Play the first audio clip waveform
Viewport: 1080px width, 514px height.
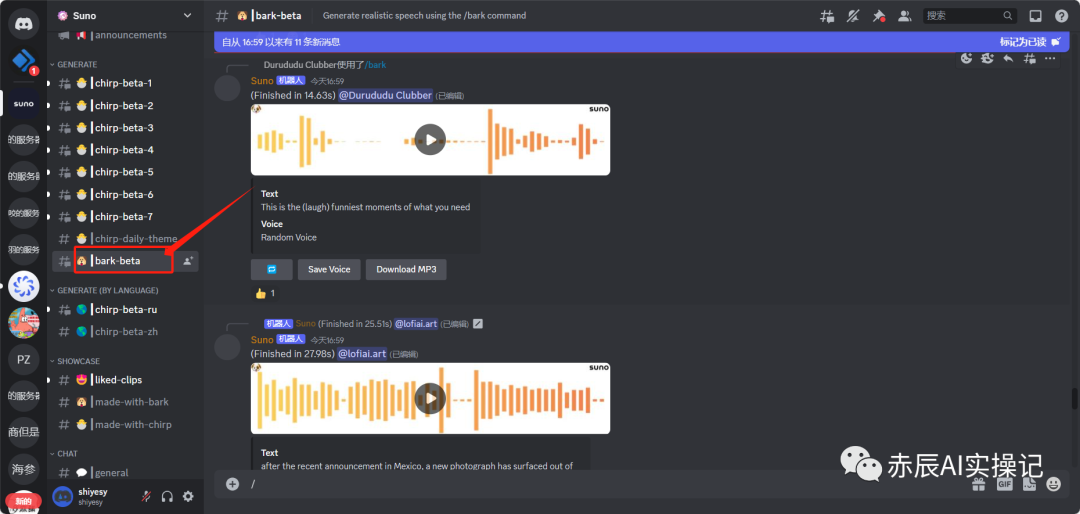click(x=430, y=140)
